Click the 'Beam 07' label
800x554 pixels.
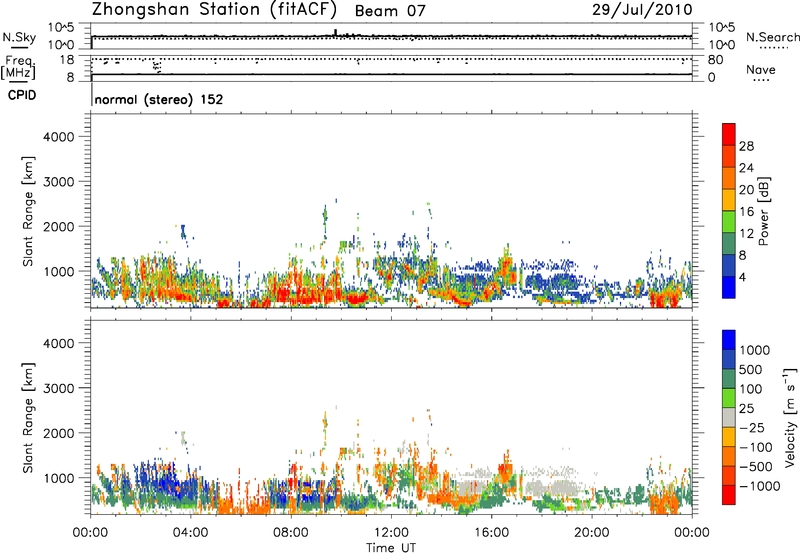[x=390, y=11]
